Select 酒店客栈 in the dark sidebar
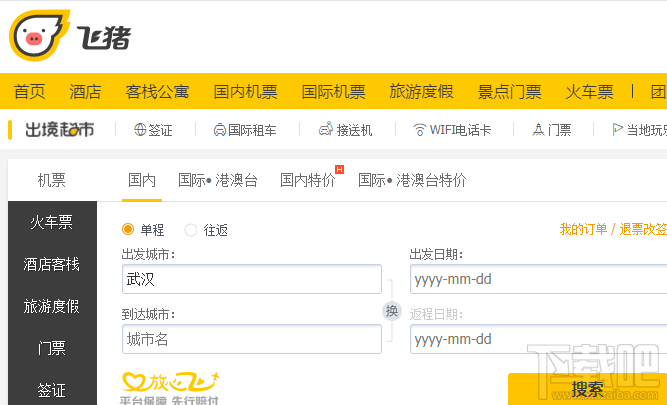Image resolution: width=667 pixels, height=405 pixels. pyautogui.click(x=51, y=264)
